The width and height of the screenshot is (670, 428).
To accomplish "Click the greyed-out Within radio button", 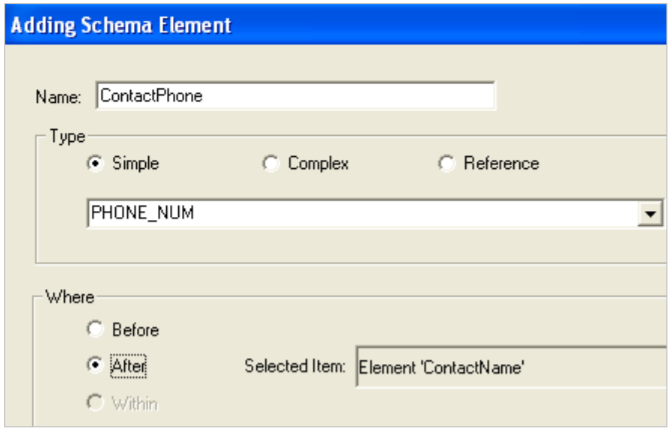I will pos(96,403).
